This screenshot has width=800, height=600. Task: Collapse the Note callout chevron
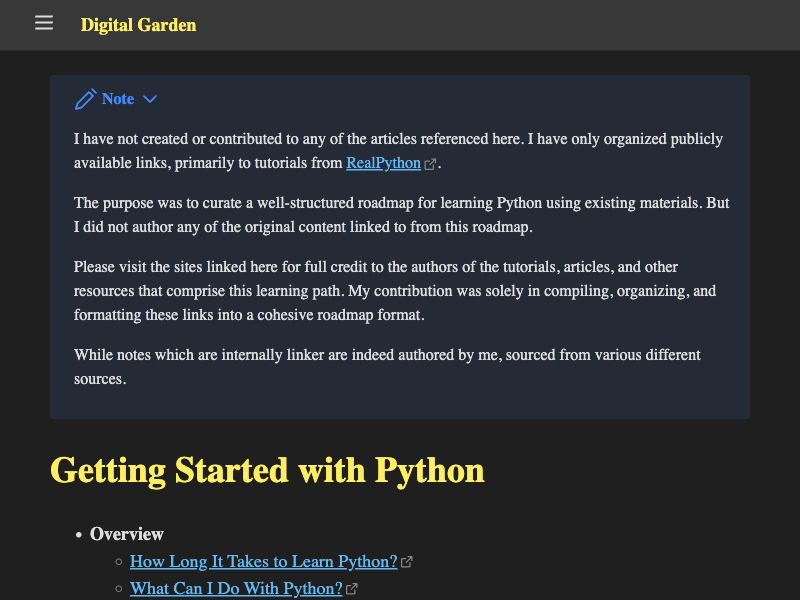coord(150,99)
